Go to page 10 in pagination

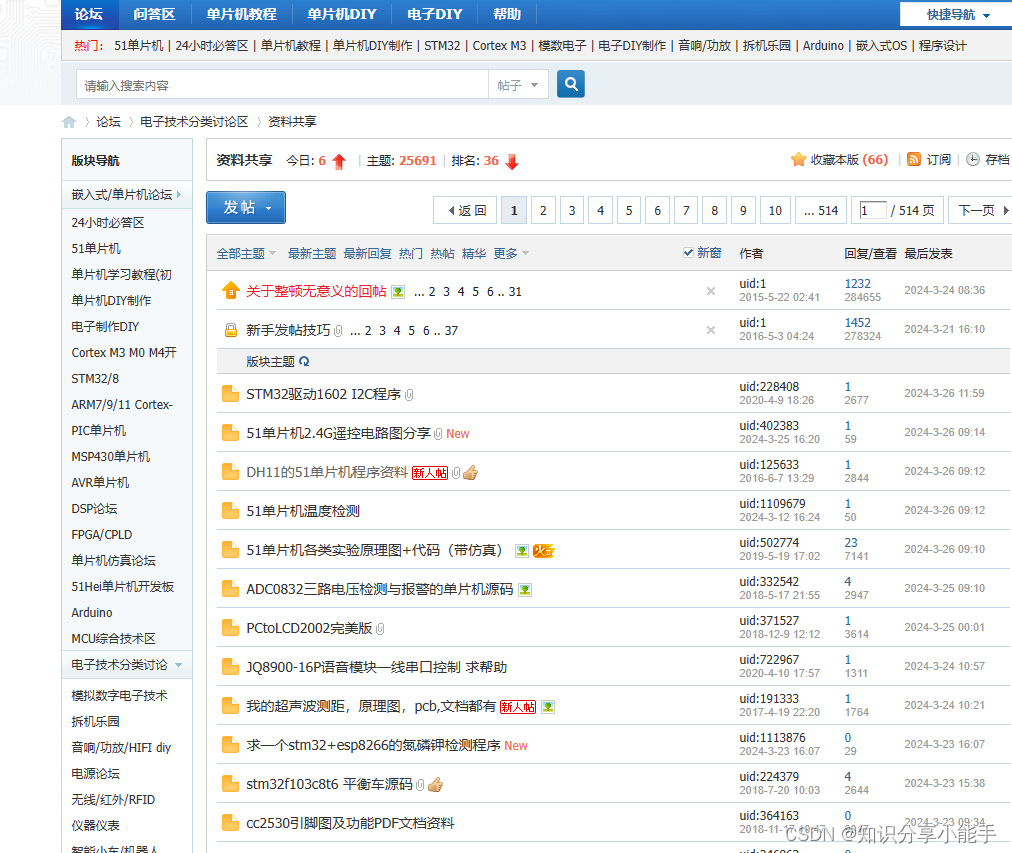coord(774,210)
